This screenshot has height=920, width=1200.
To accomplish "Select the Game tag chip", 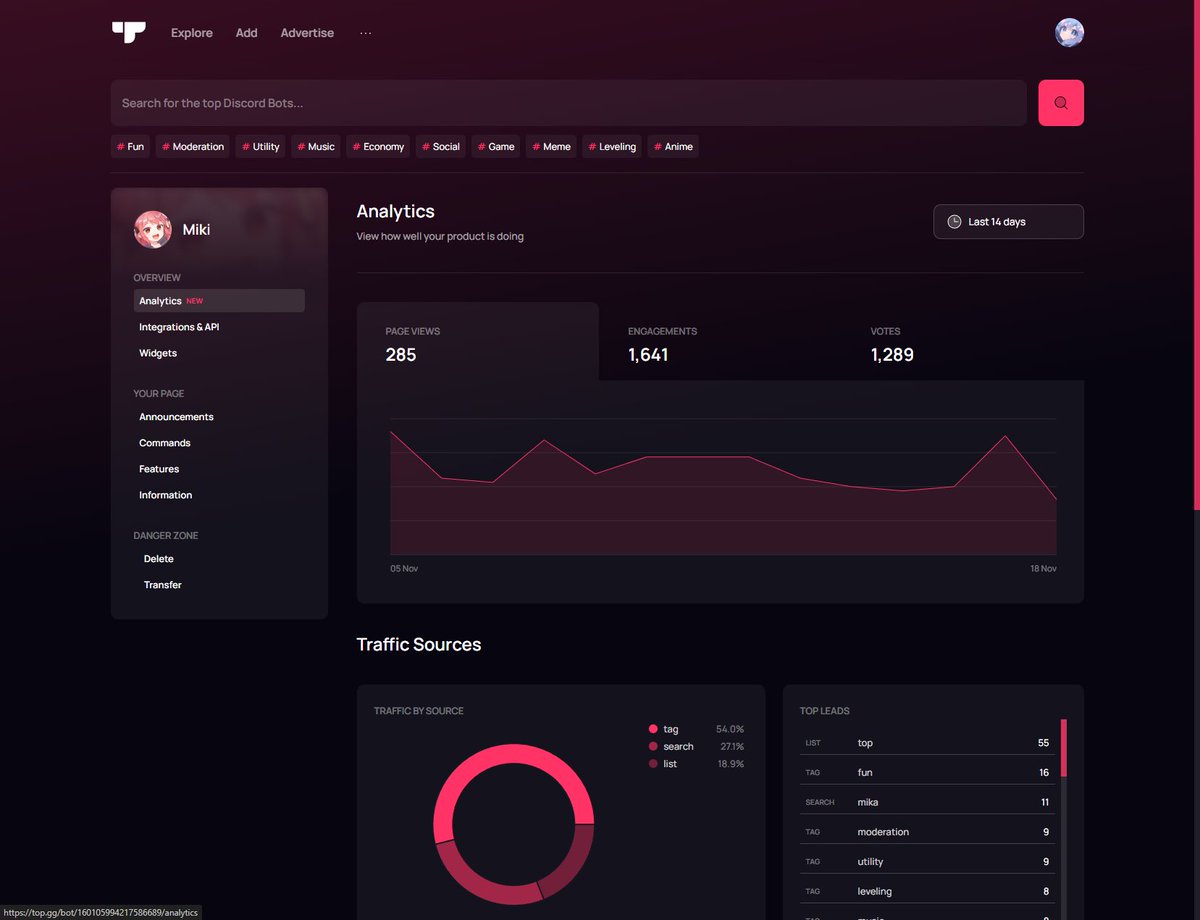I will (496, 147).
